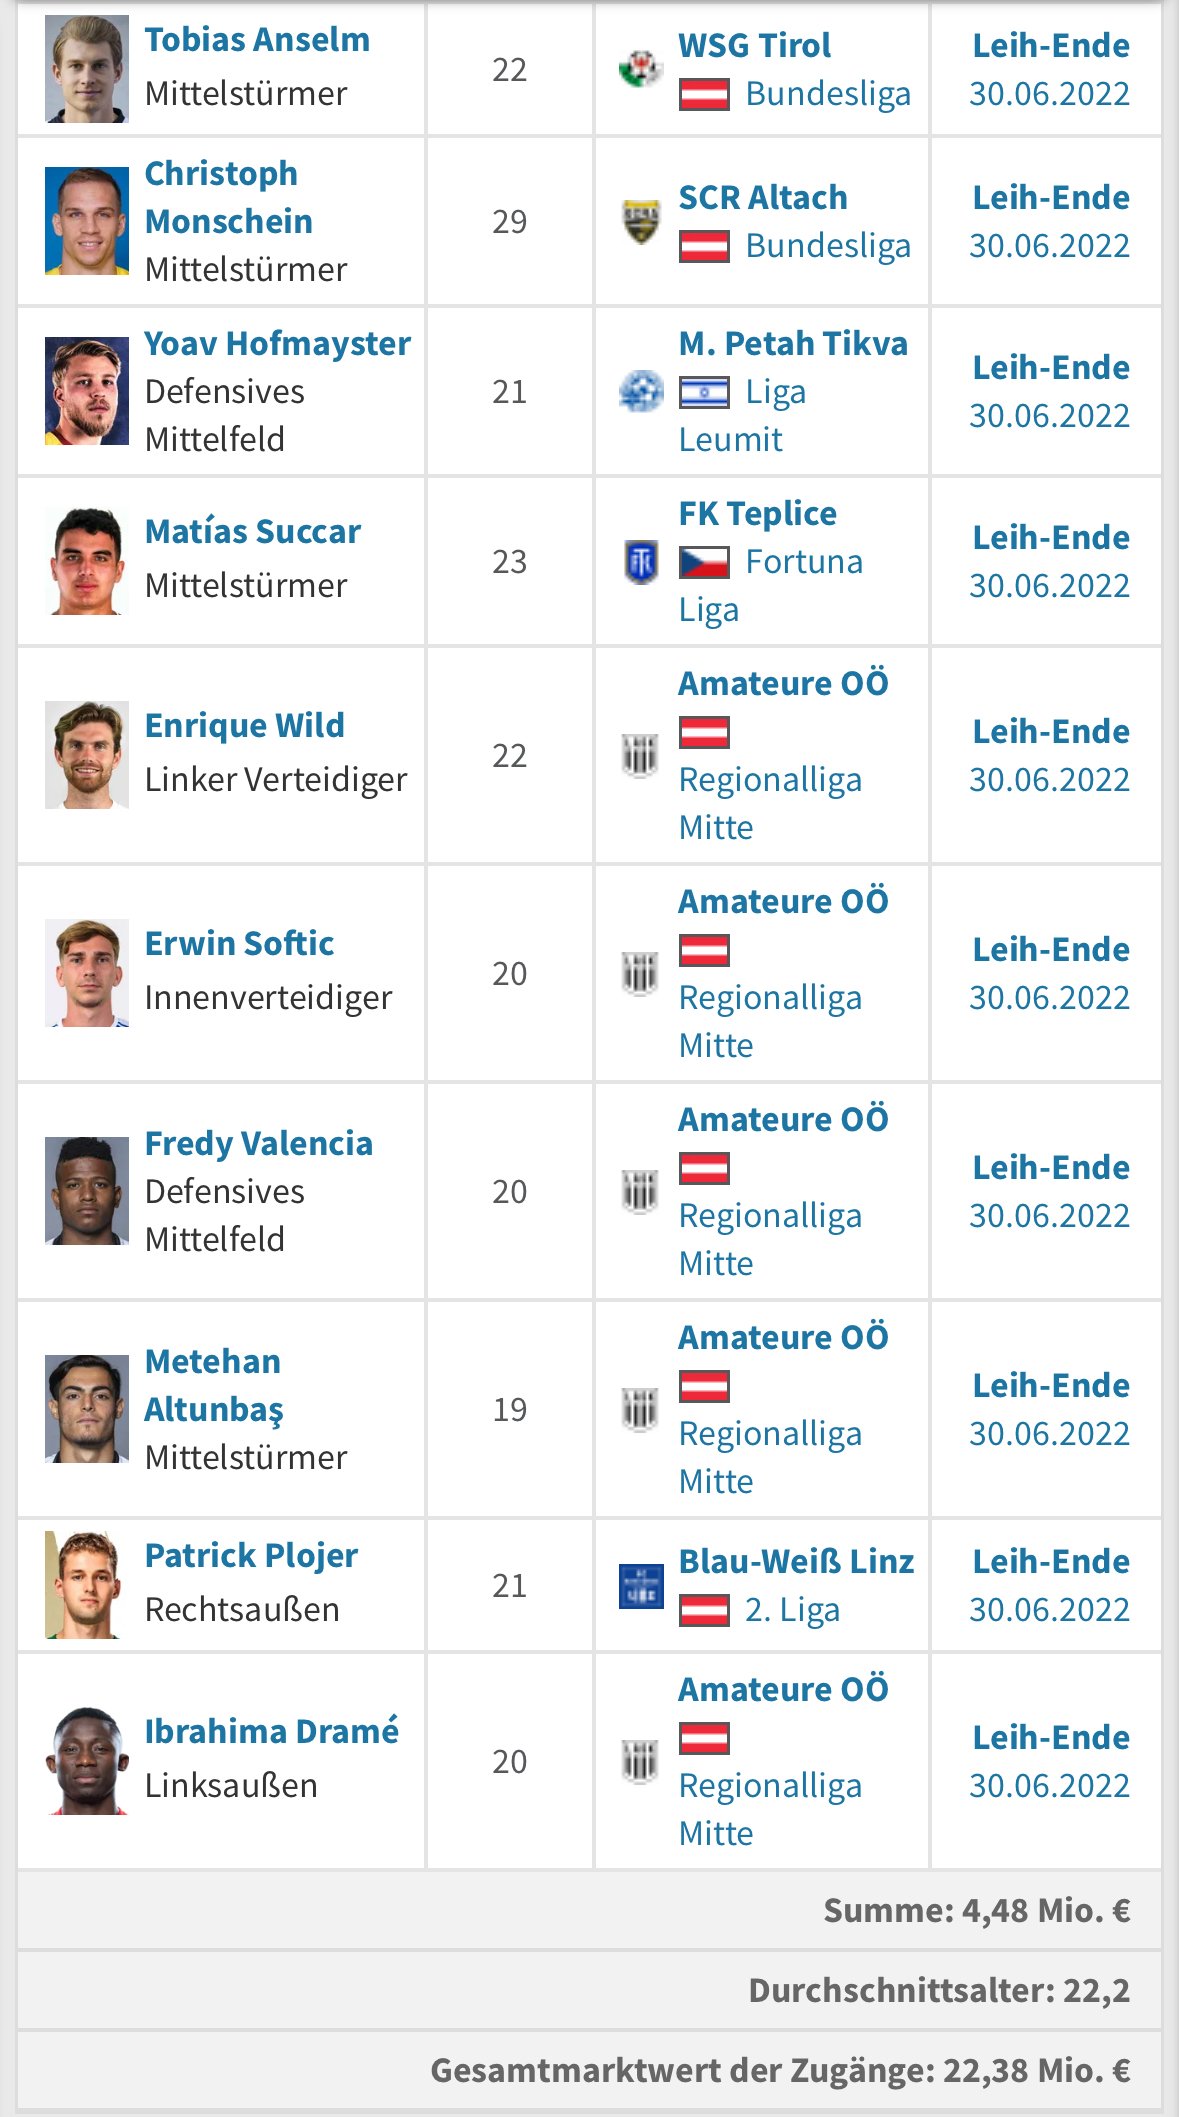Select Metehan Altunbaş's portrait photo

coord(87,1409)
